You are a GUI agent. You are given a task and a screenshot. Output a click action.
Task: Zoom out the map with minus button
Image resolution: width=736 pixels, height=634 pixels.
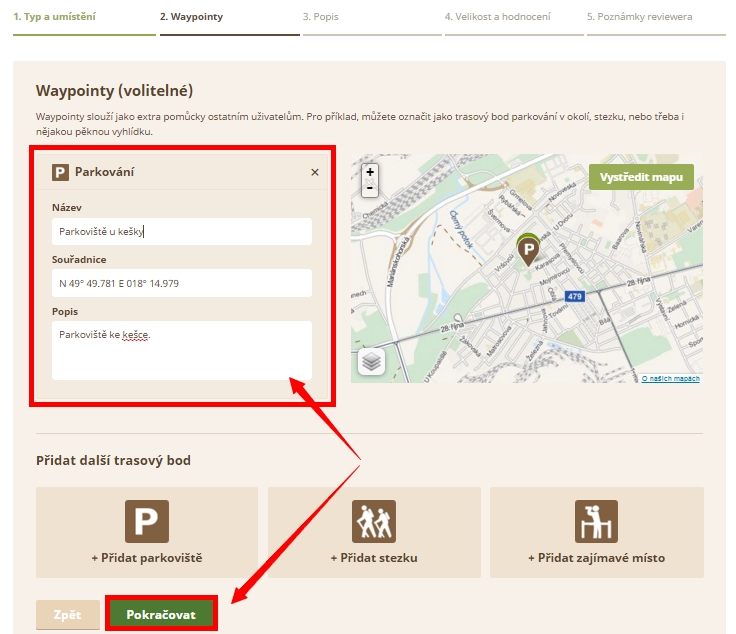click(x=370, y=189)
